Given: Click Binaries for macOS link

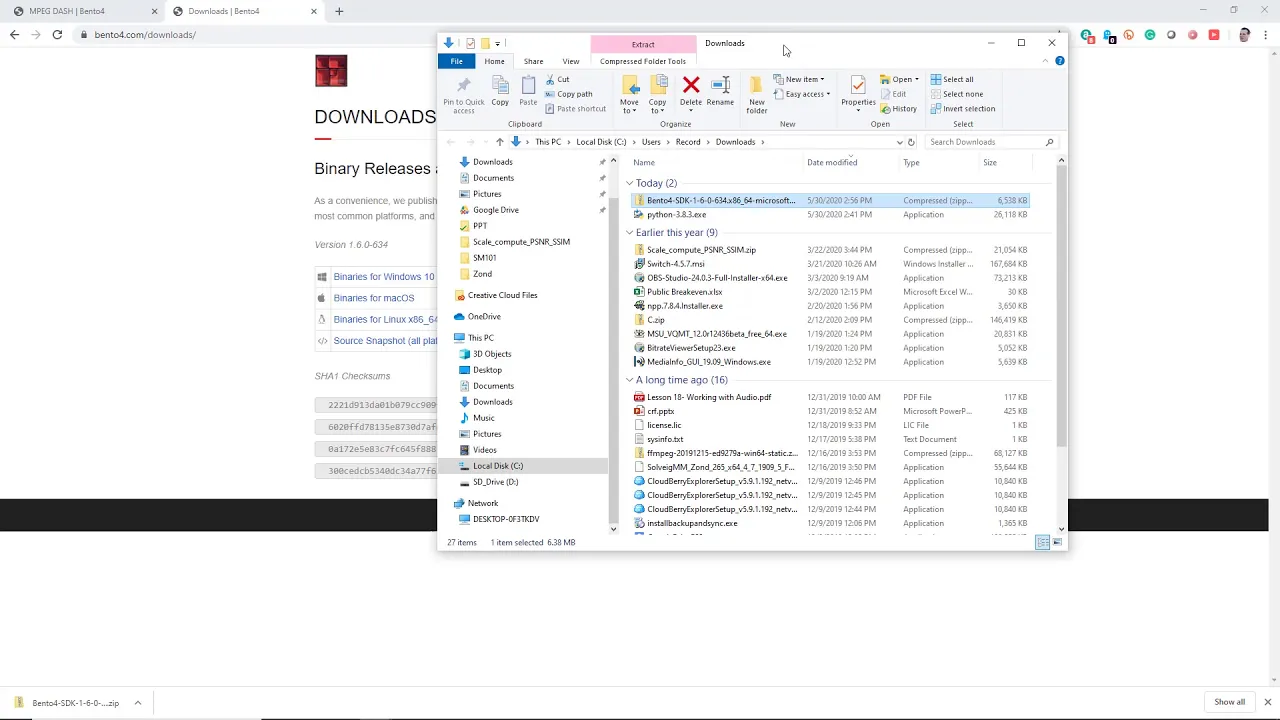Looking at the screenshot, I should click(374, 298).
